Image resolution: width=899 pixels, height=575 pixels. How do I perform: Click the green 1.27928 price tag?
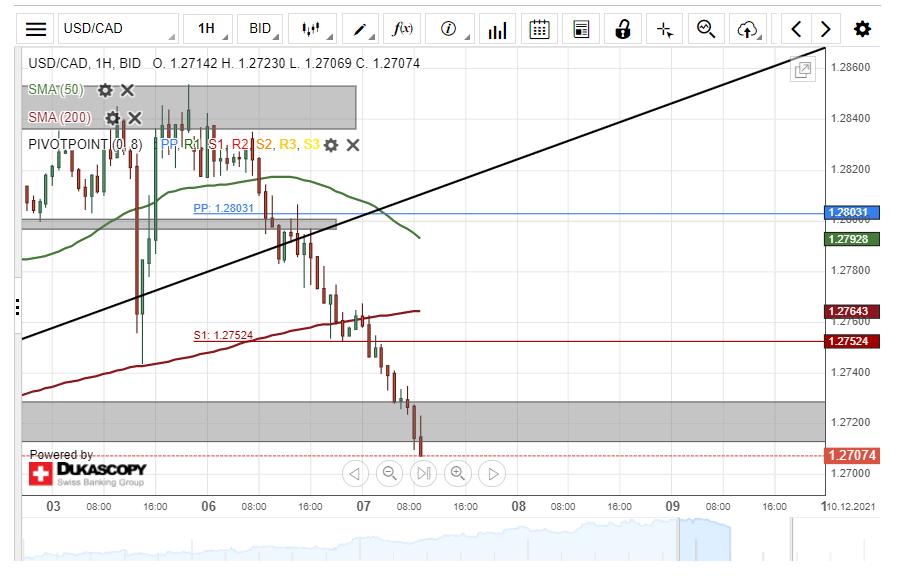[x=851, y=239]
